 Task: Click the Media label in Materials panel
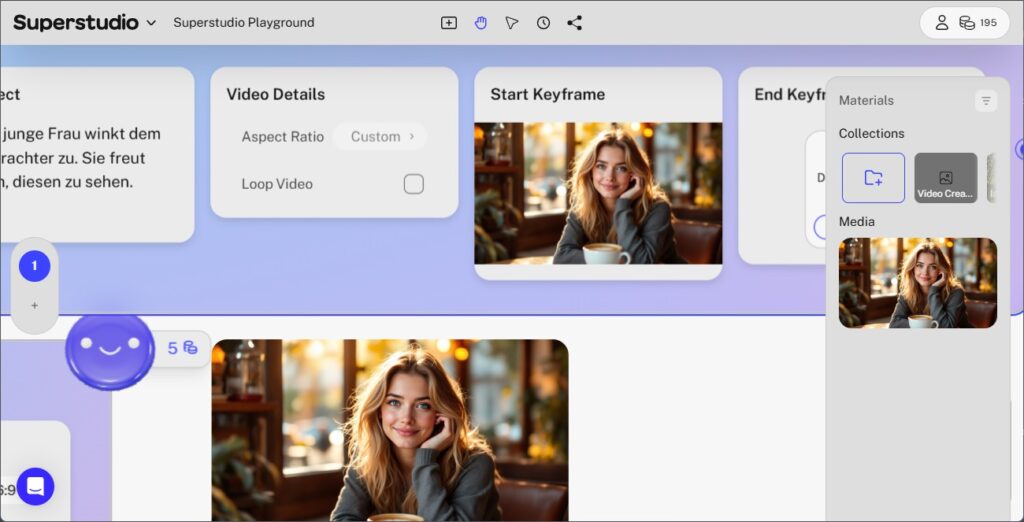[856, 221]
